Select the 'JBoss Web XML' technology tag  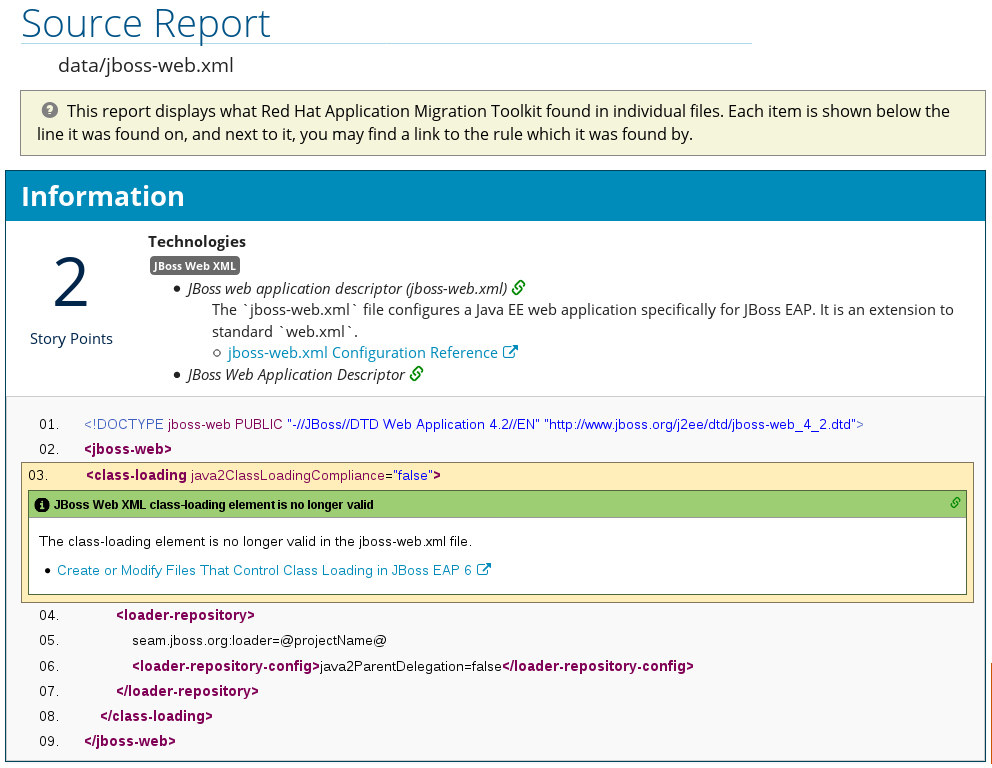tap(195, 266)
